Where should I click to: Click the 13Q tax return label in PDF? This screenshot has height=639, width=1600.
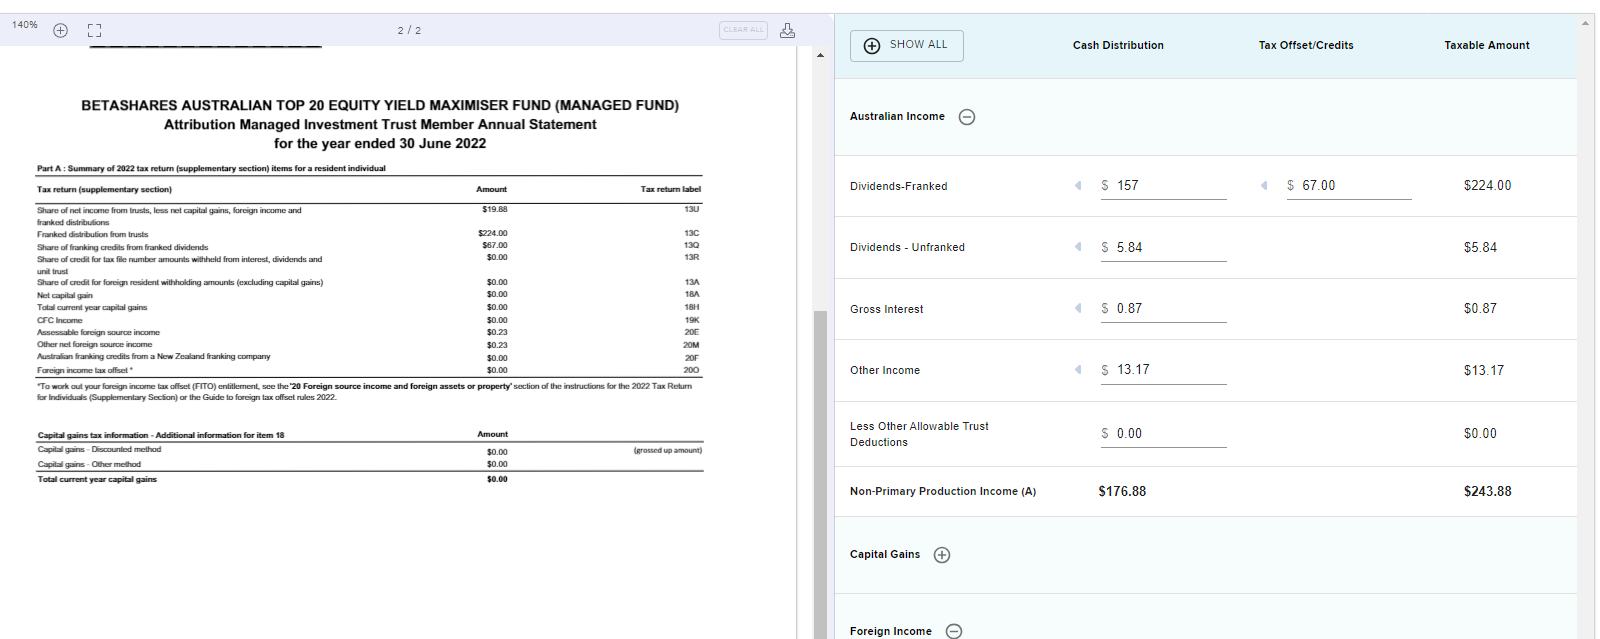pyautogui.click(x=692, y=246)
